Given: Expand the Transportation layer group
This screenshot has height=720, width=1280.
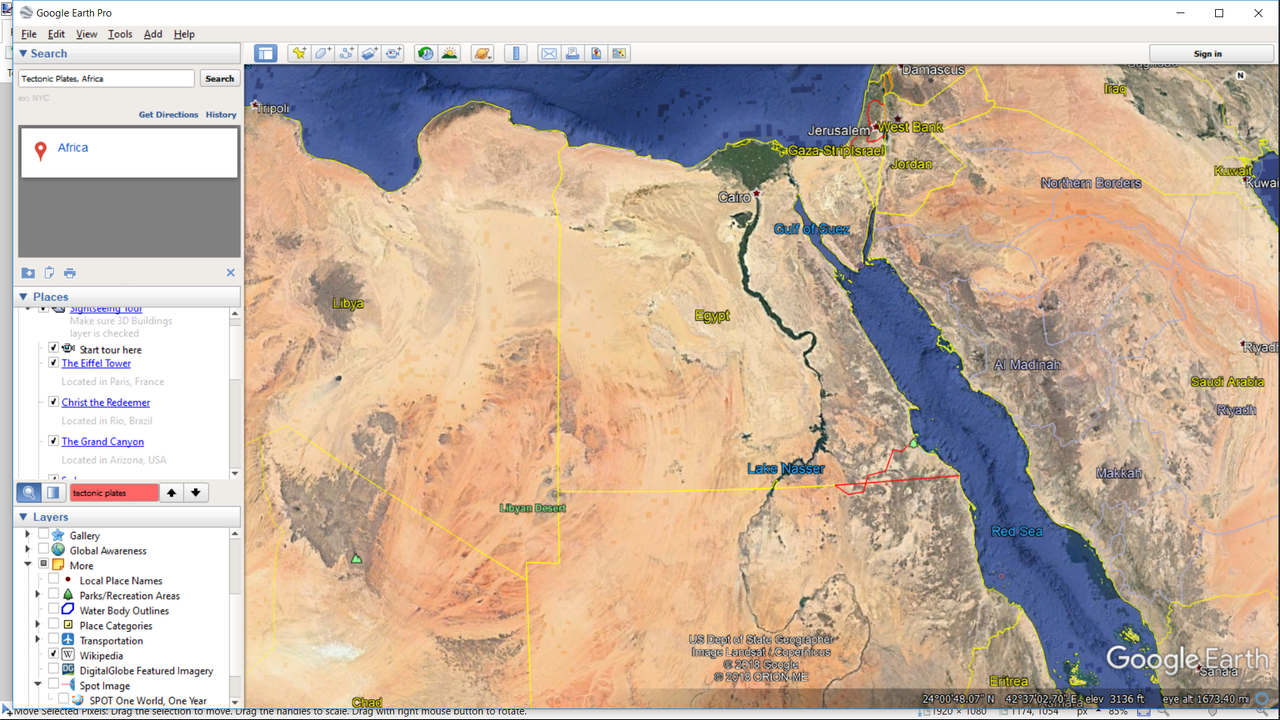Looking at the screenshot, I should coord(38,640).
